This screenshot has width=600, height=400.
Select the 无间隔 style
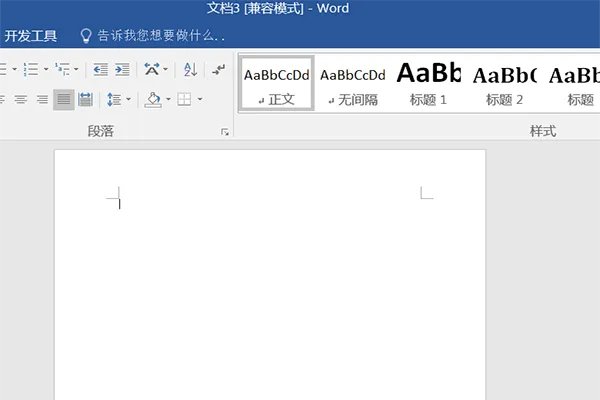click(353, 83)
